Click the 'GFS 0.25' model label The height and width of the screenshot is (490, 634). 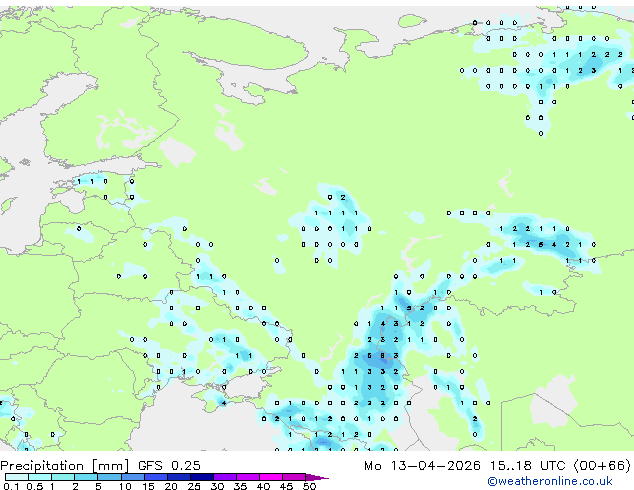point(169,466)
